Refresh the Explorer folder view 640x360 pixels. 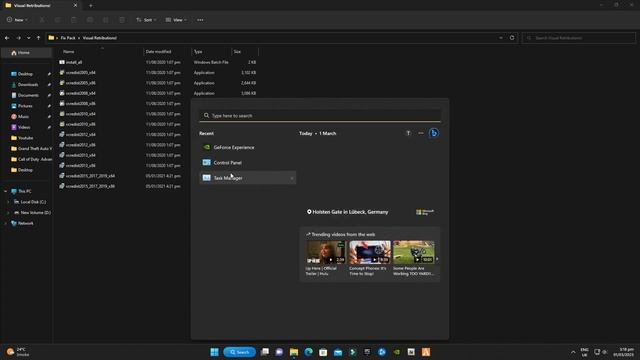[x=512, y=38]
